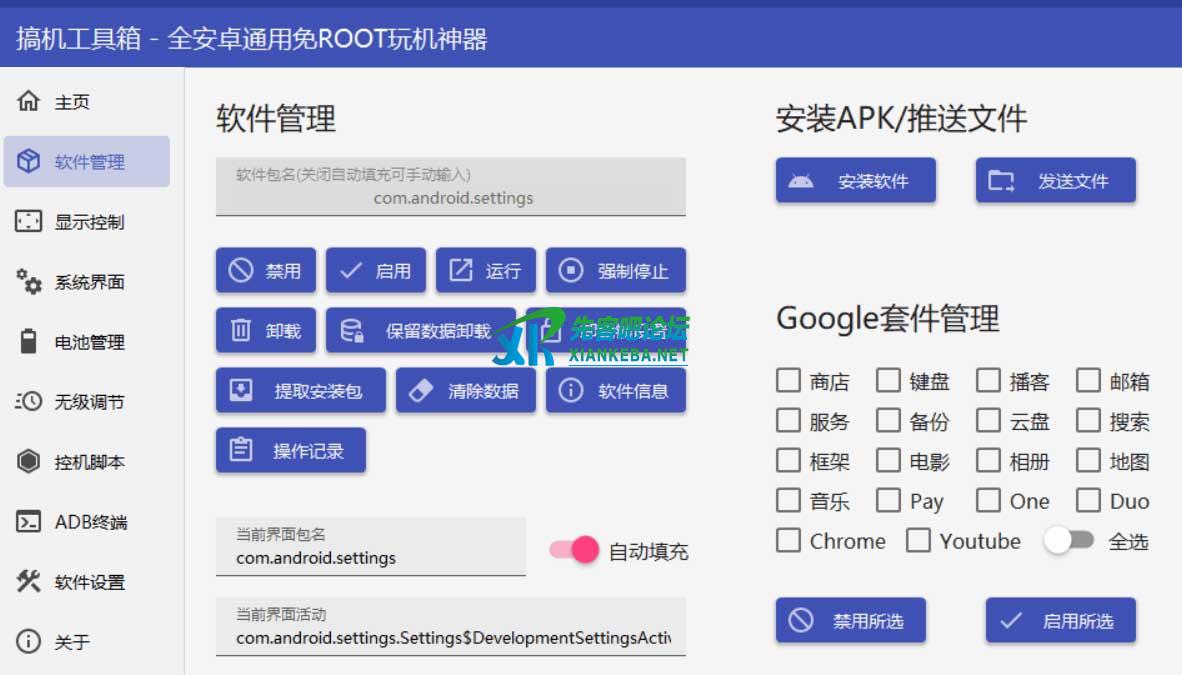The width and height of the screenshot is (1182, 675).
Task: Open the ADB终端 sidebar page
Action: coord(90,522)
